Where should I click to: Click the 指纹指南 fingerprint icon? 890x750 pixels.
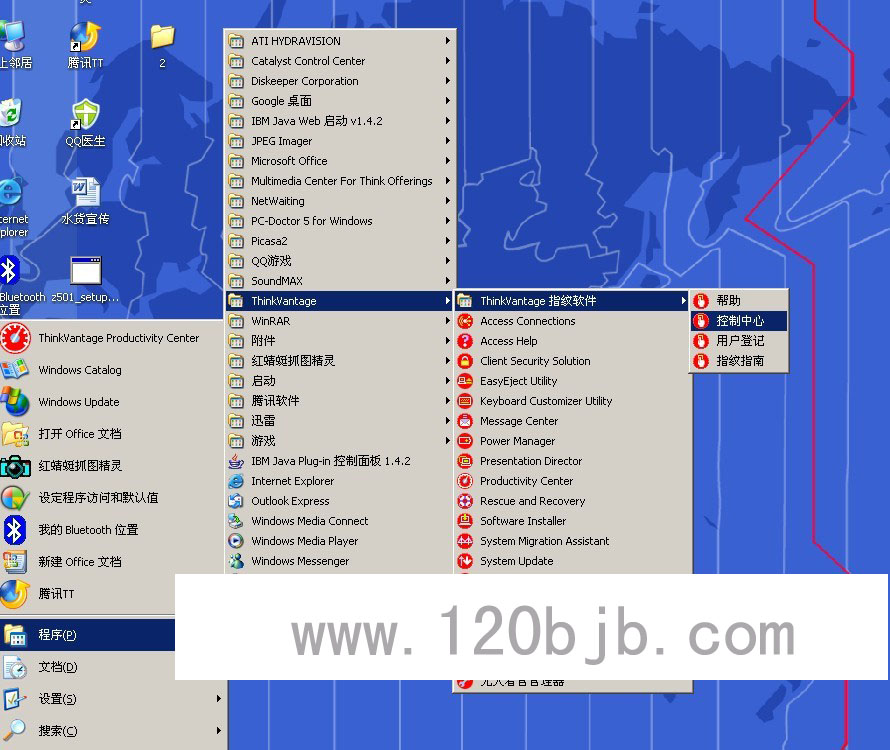point(701,361)
